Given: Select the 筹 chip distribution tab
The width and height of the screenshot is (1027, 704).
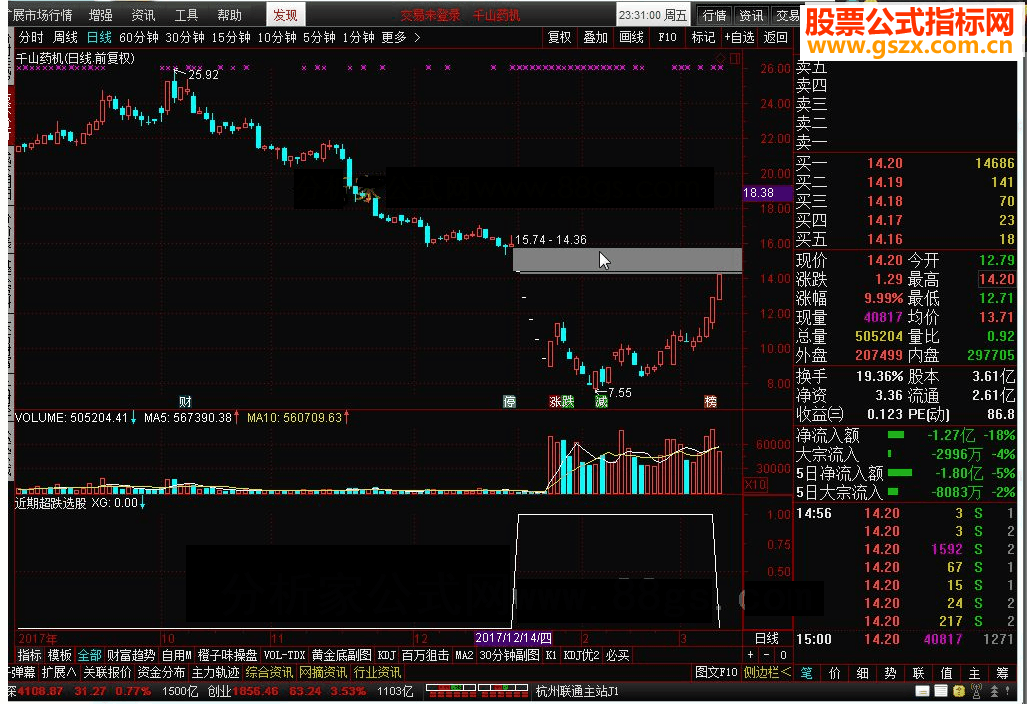Looking at the screenshot, I should click(1002, 673).
